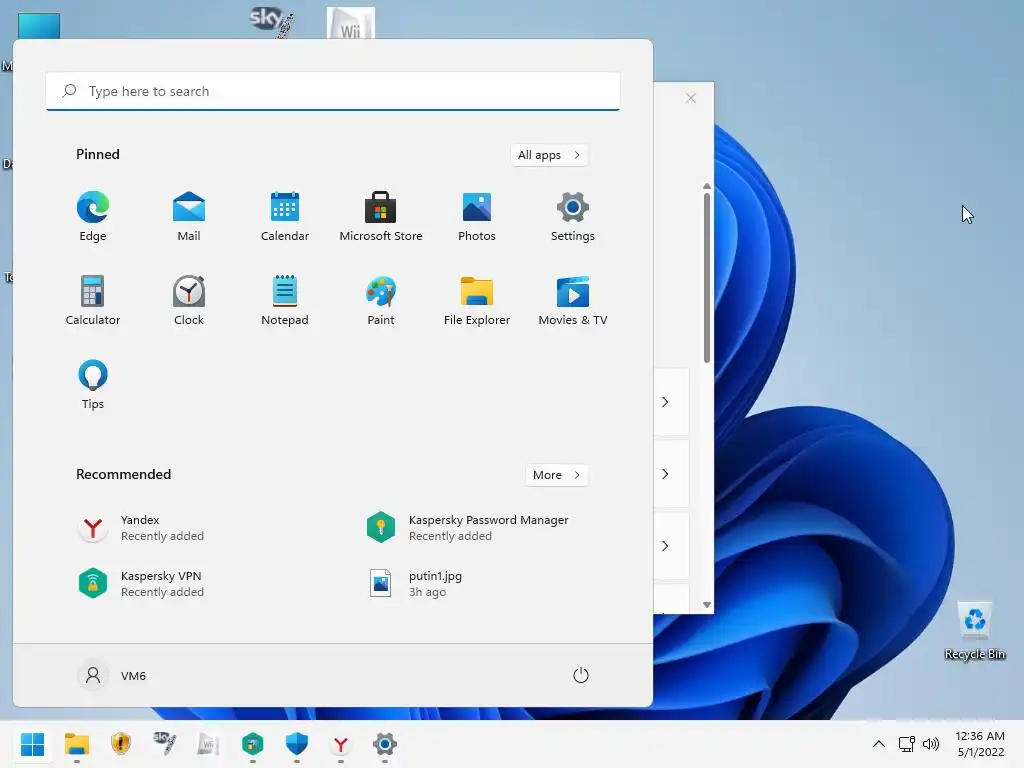1024x768 pixels.
Task: Expand second chevron row in background panel
Action: click(x=665, y=474)
